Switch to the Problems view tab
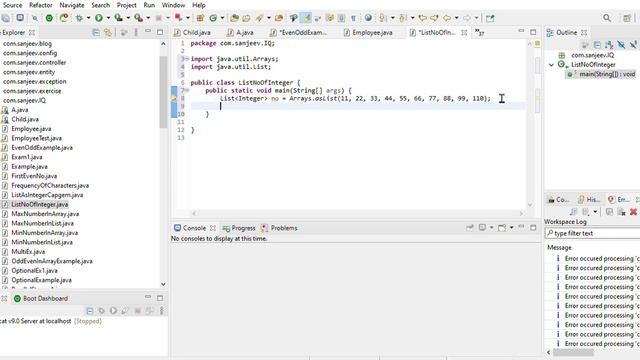This screenshot has height=360, width=640. [x=280, y=228]
